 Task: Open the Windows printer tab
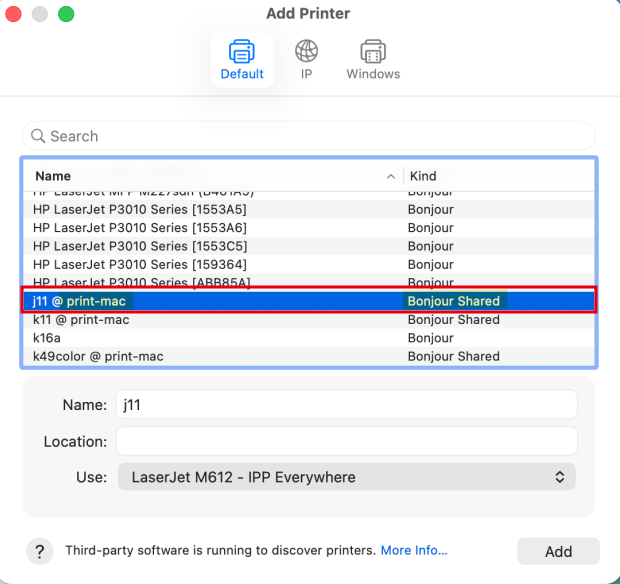[373, 60]
